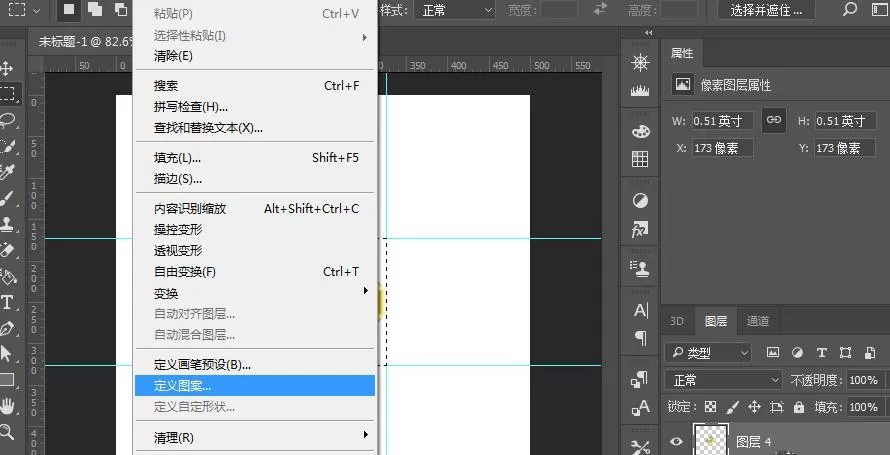This screenshot has width=890, height=455.
Task: Select the Rectangle shape tool
Action: click(x=7, y=379)
